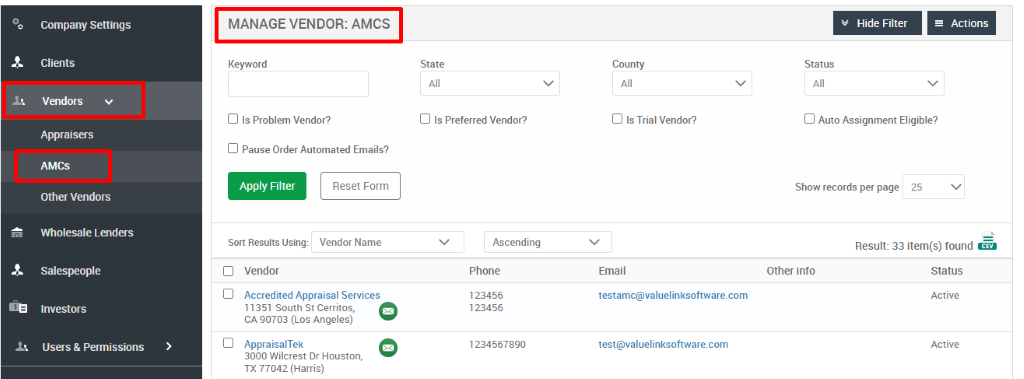Check Pause Order Automated Emails option
The image size is (1024, 379).
click(x=232, y=148)
